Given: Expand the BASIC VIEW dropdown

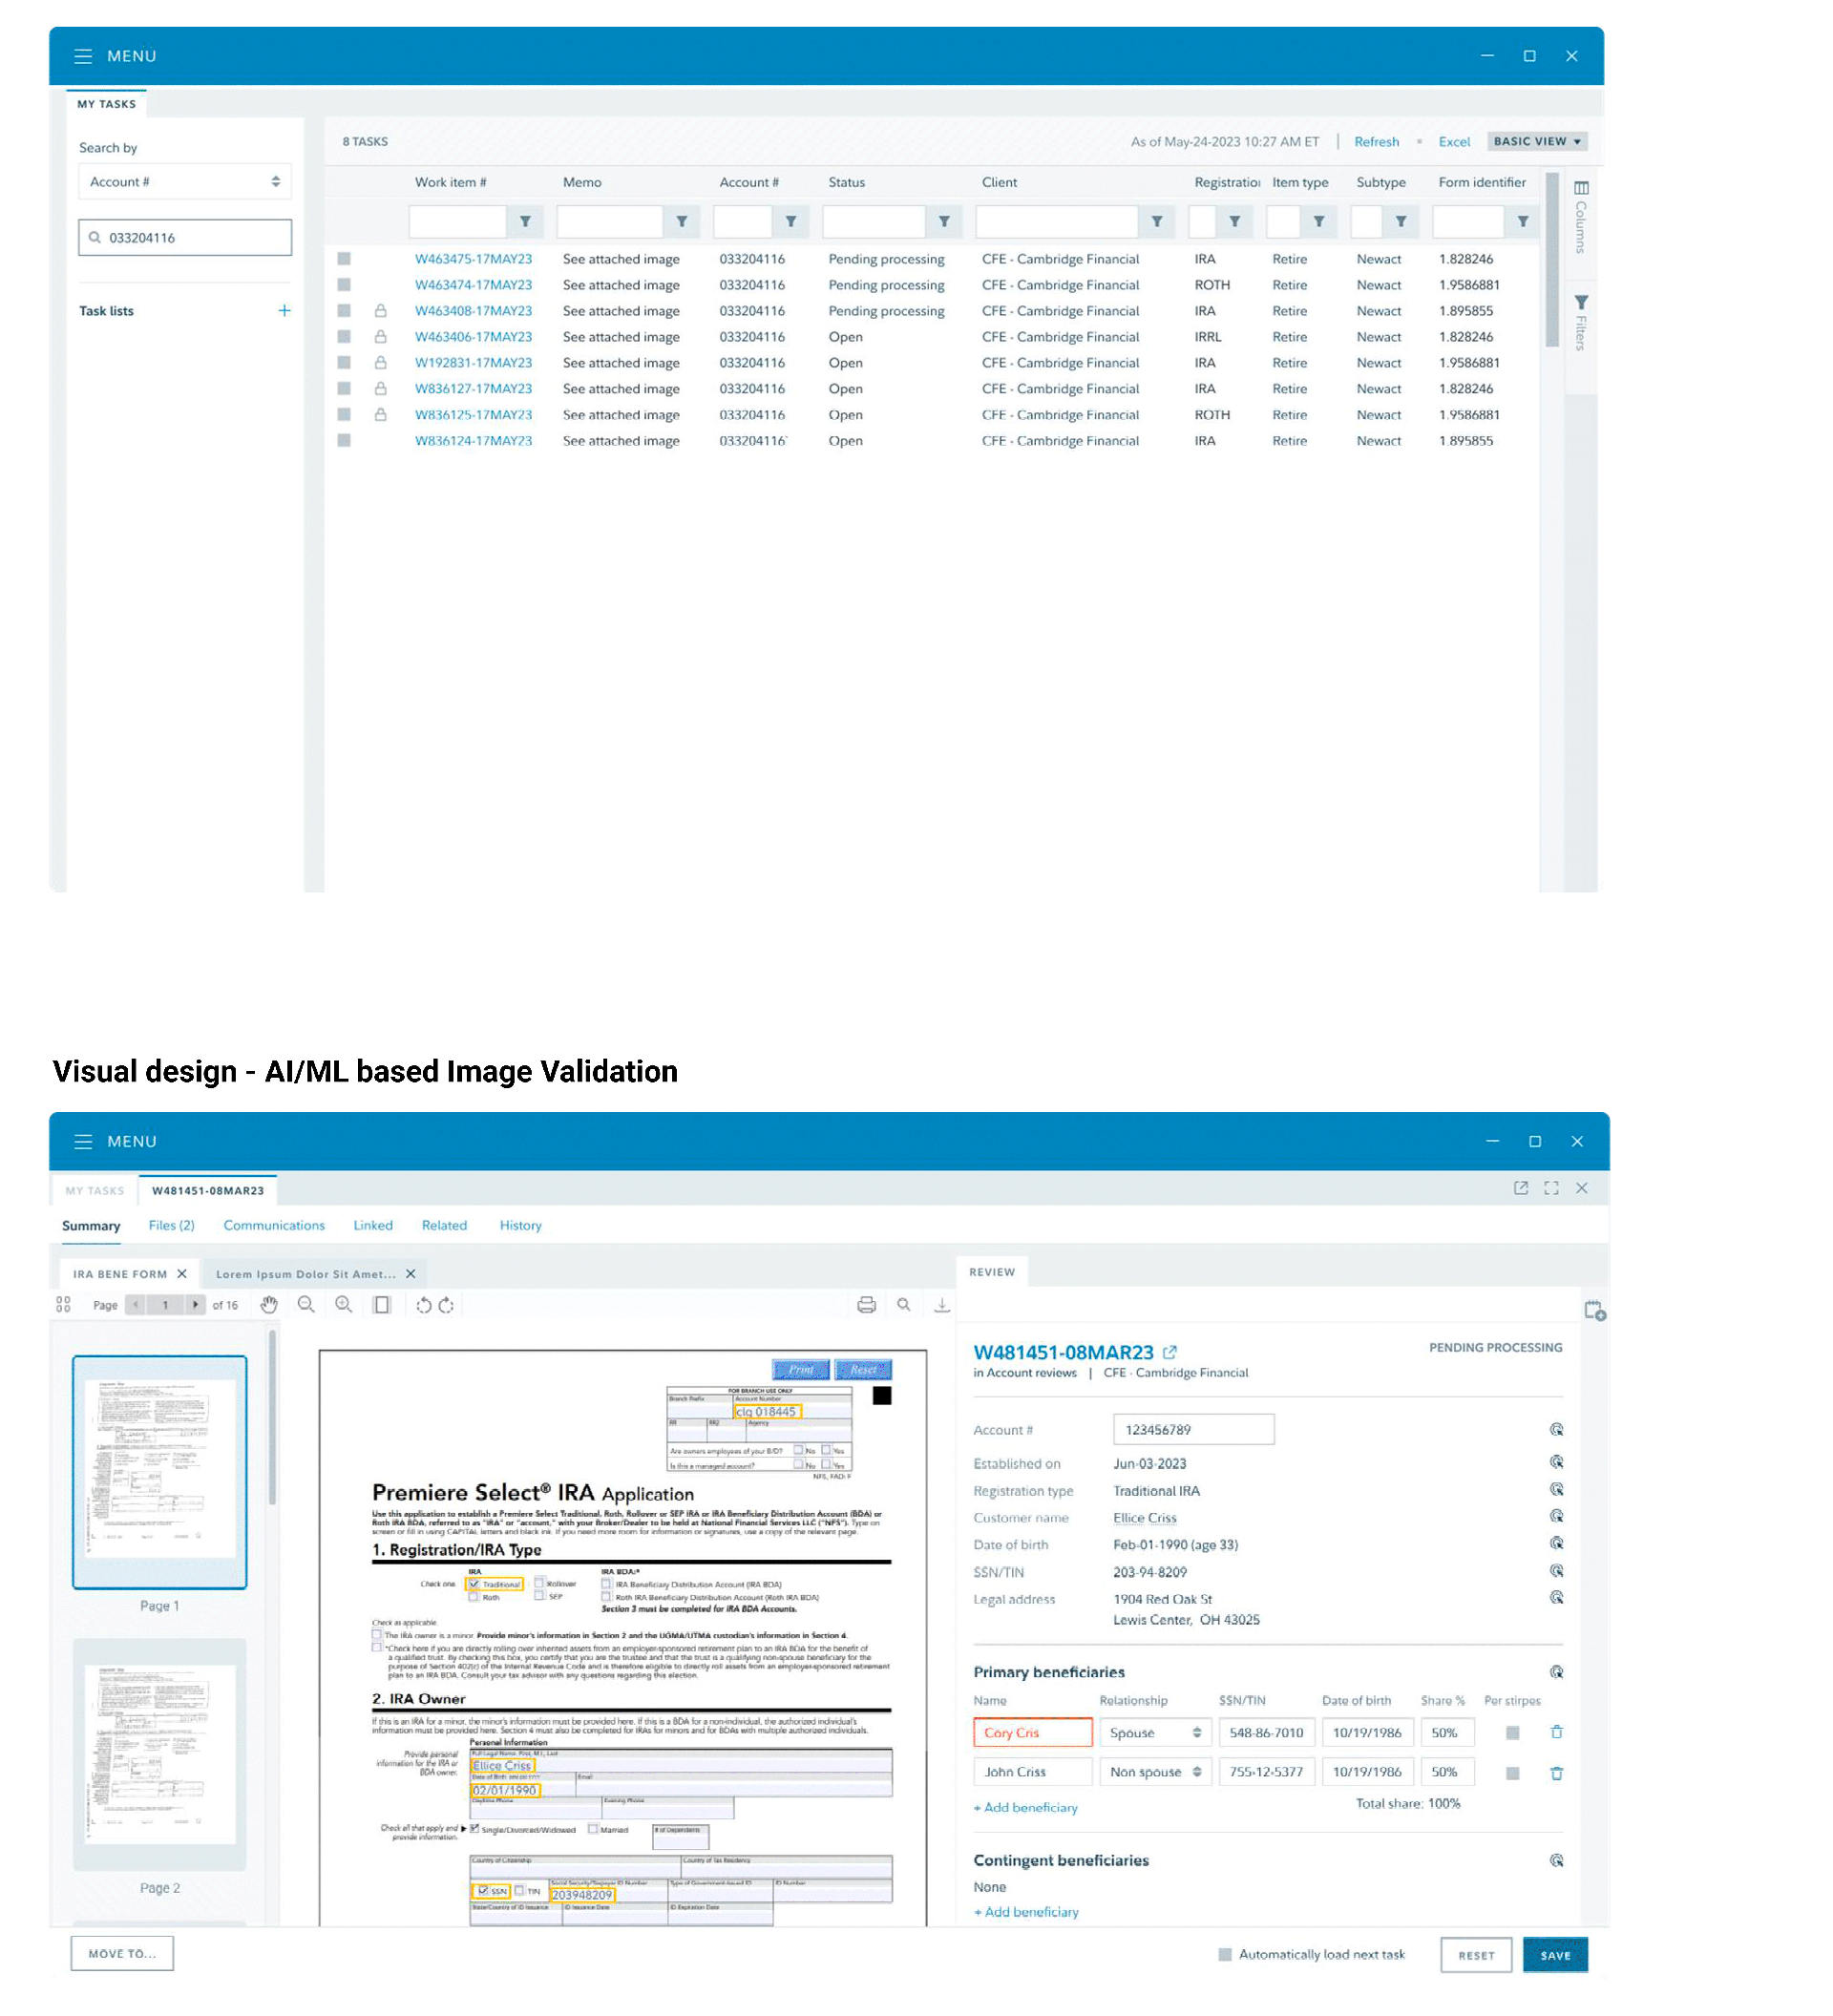Looking at the screenshot, I should [1535, 141].
